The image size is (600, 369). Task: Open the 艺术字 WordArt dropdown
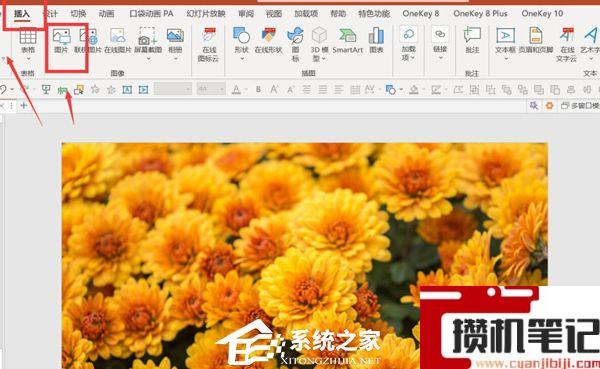(591, 59)
